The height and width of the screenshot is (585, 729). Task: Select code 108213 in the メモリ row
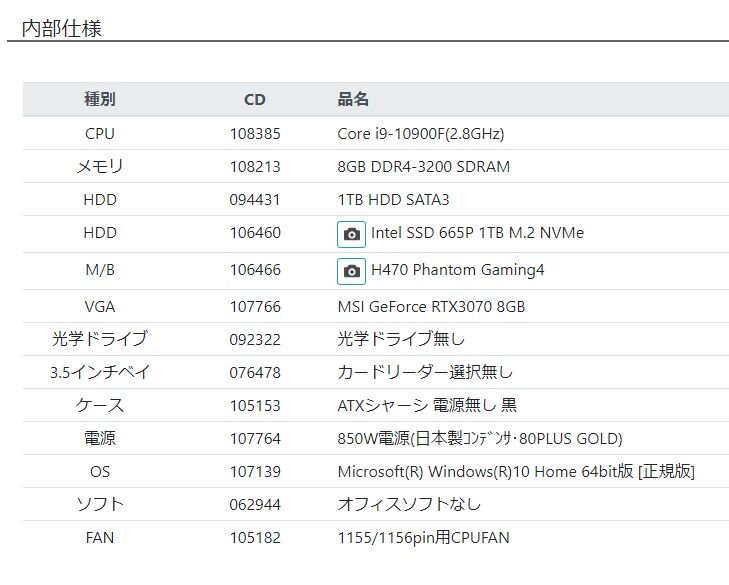pos(255,167)
